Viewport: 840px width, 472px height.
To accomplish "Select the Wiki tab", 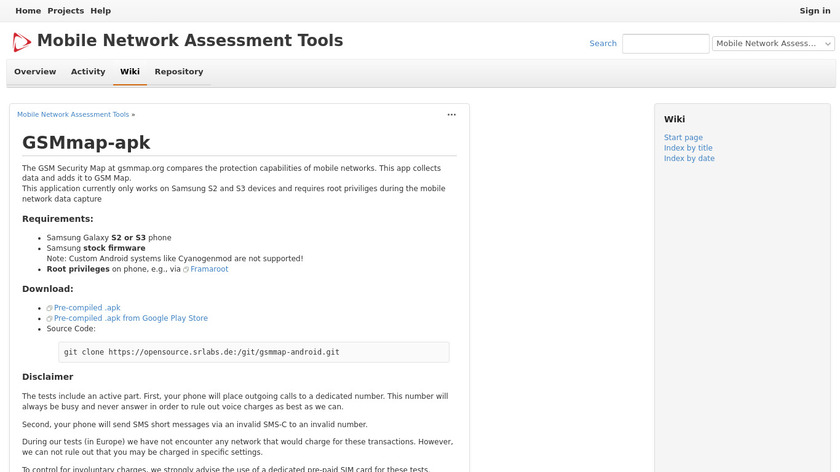I will pos(130,72).
